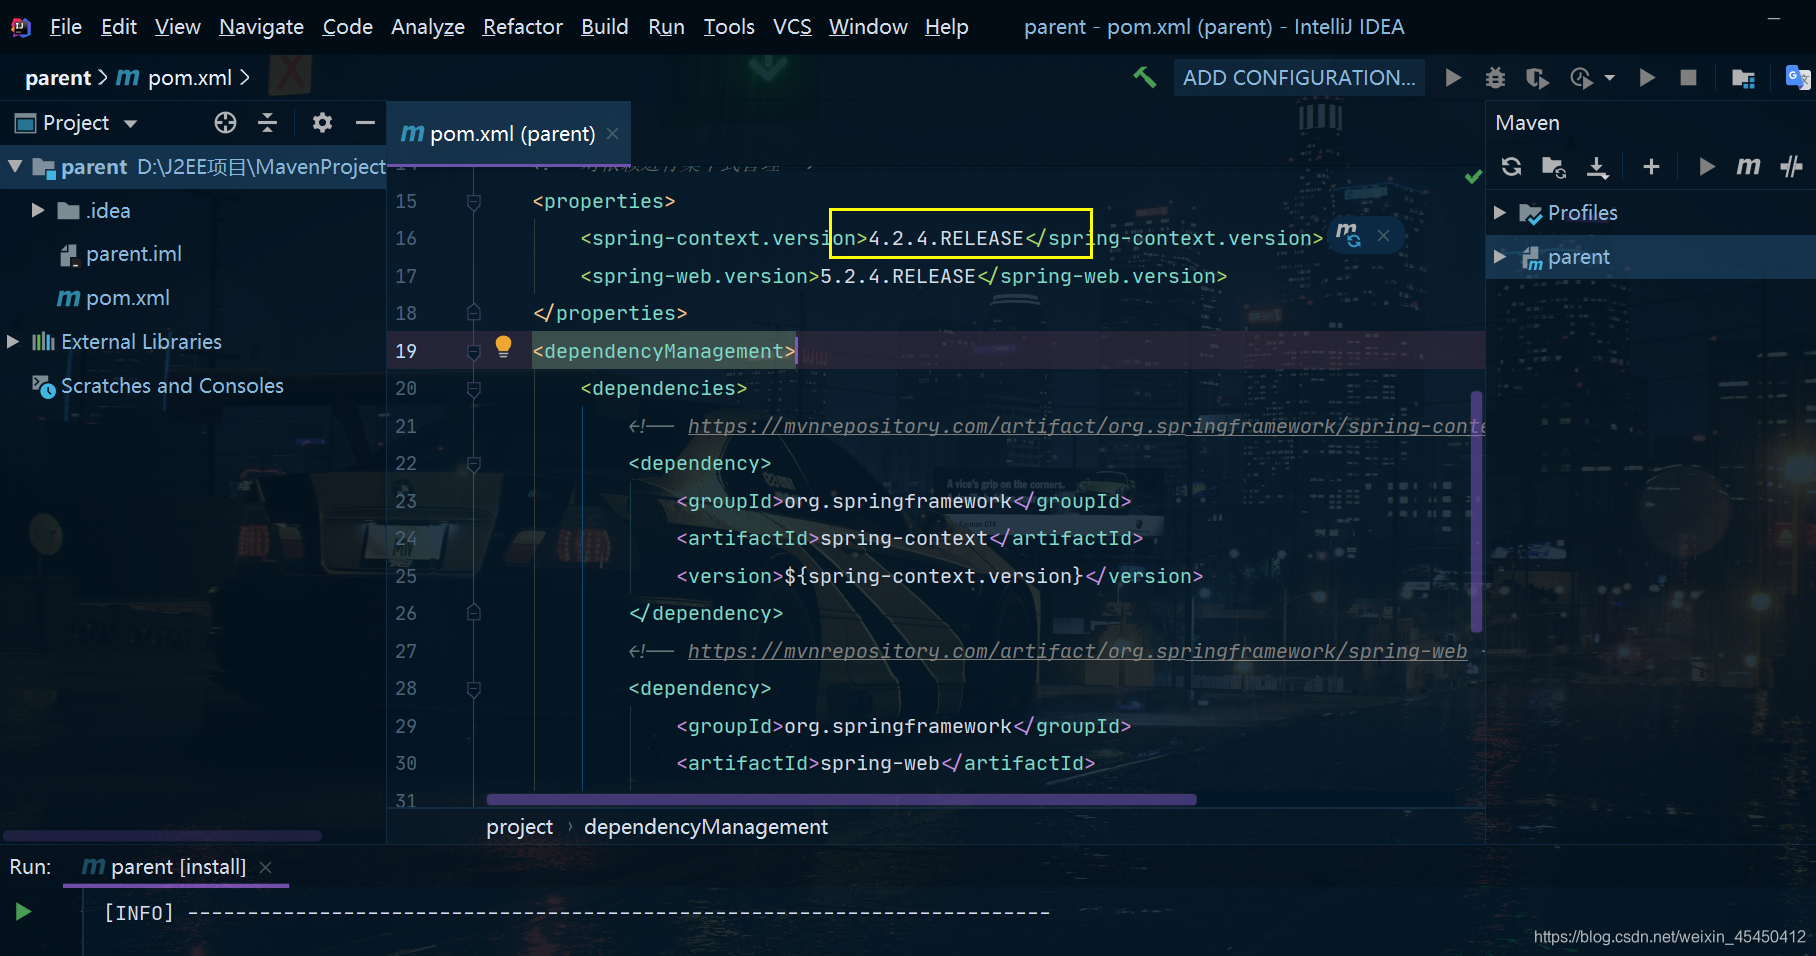Click the Stop square button in toolbar
1816x956 pixels.
tap(1688, 77)
